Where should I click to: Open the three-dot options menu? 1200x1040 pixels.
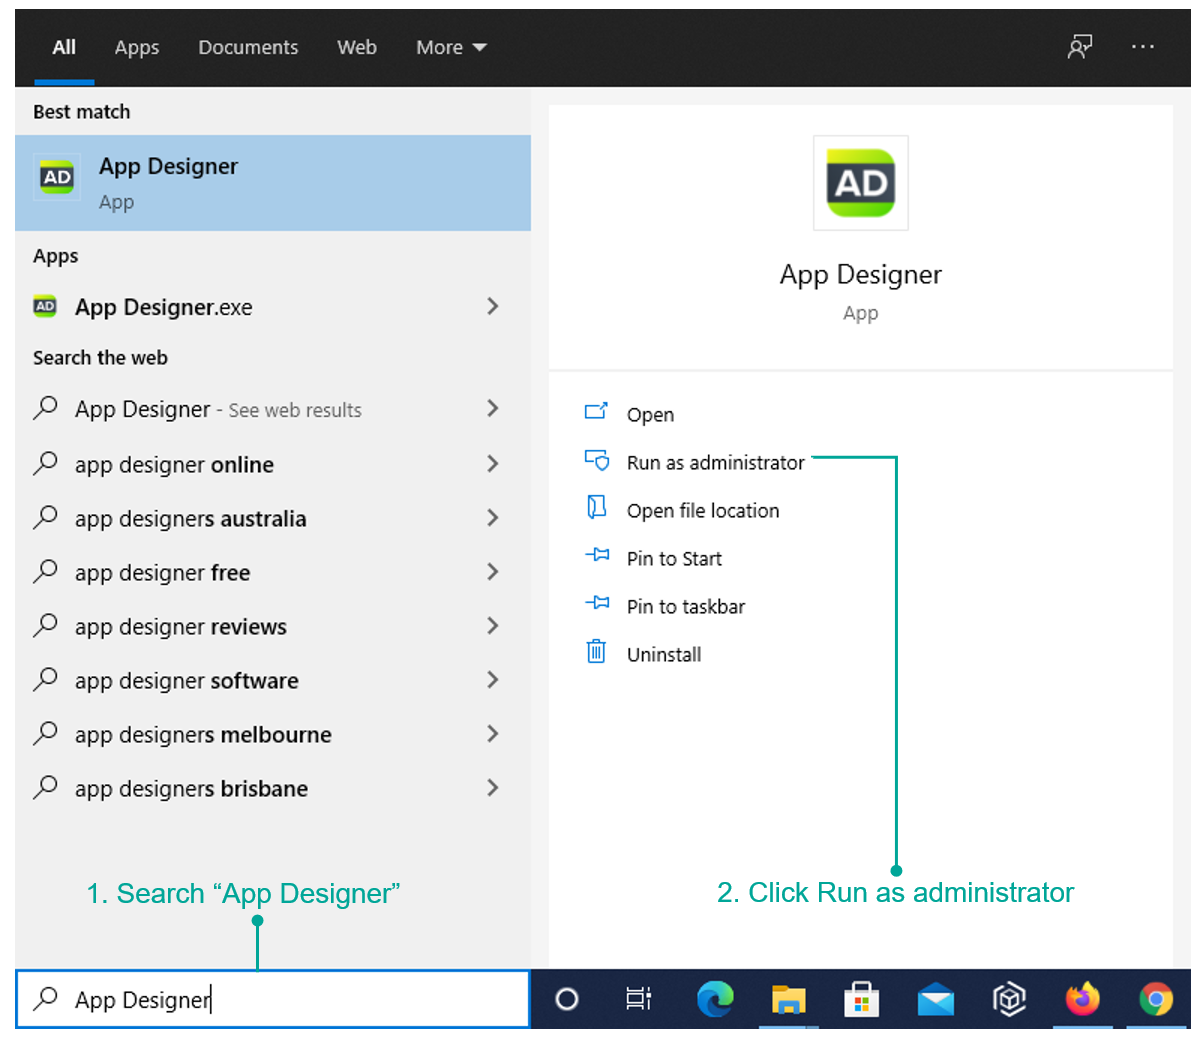point(1143,47)
